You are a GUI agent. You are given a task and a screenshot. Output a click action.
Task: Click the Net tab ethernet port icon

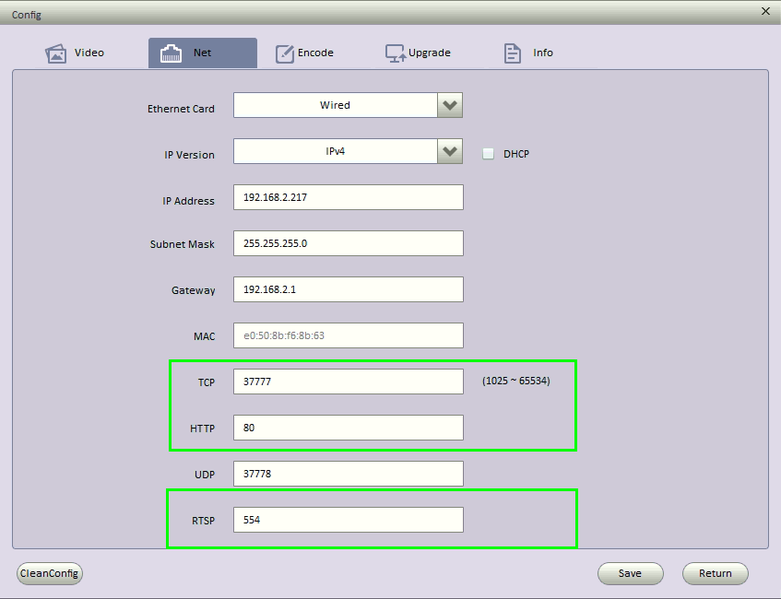(170, 53)
